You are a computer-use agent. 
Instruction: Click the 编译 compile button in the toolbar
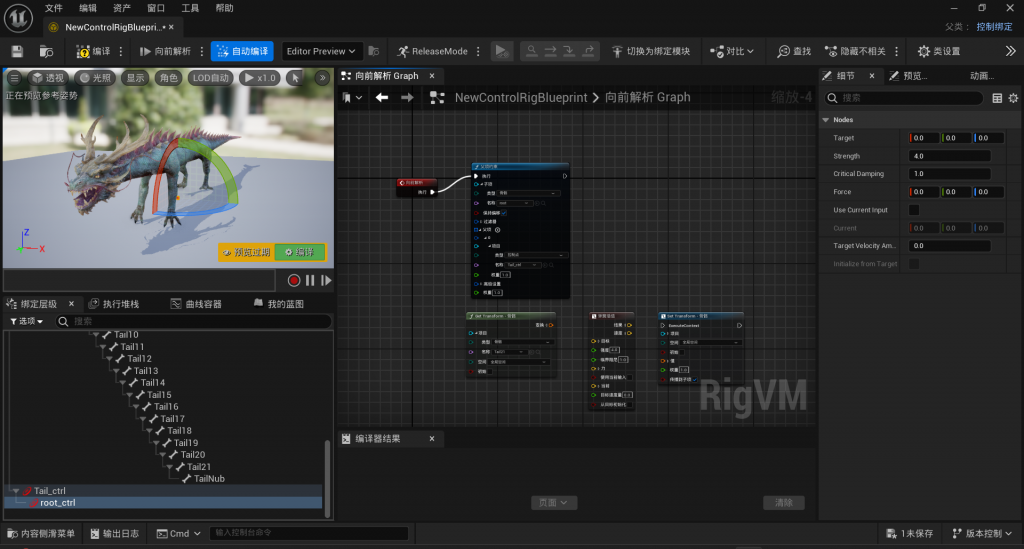click(x=93, y=51)
